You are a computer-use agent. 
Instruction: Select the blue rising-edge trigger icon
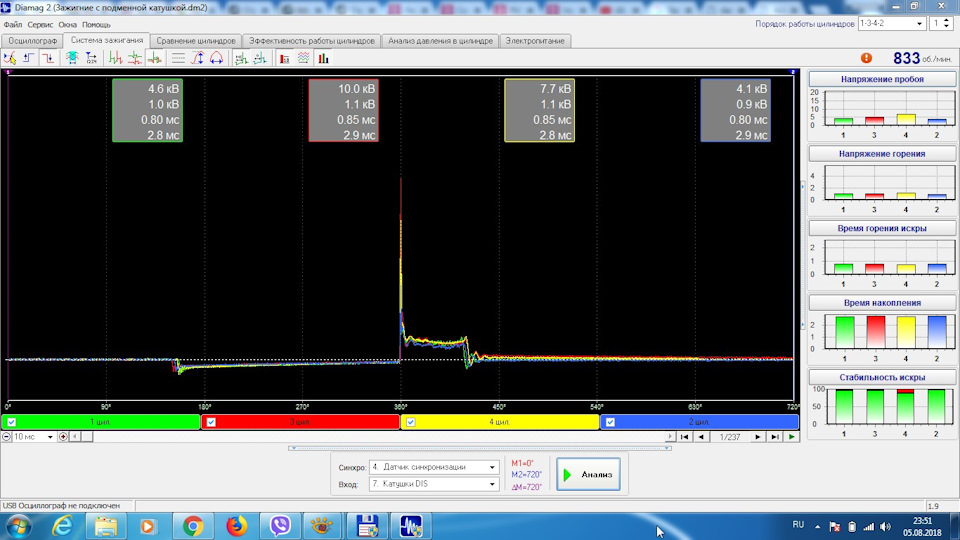click(x=29, y=58)
